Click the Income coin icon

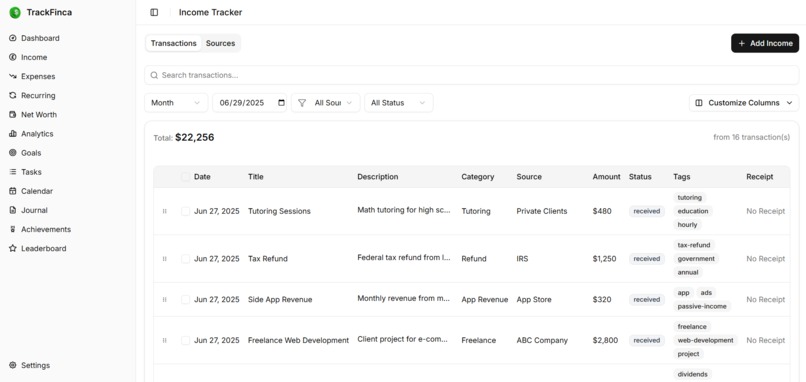(13, 57)
